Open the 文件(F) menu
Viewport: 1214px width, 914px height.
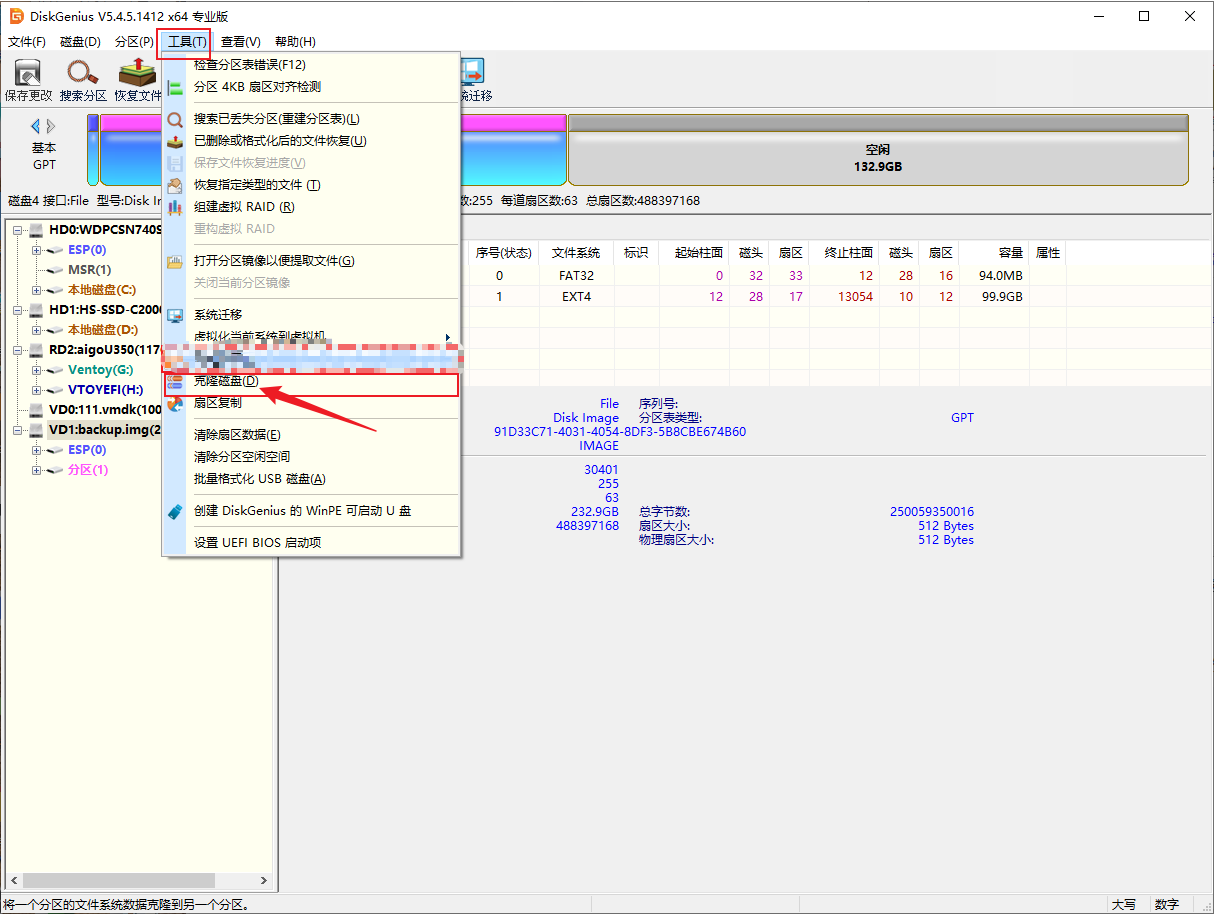click(x=27, y=42)
